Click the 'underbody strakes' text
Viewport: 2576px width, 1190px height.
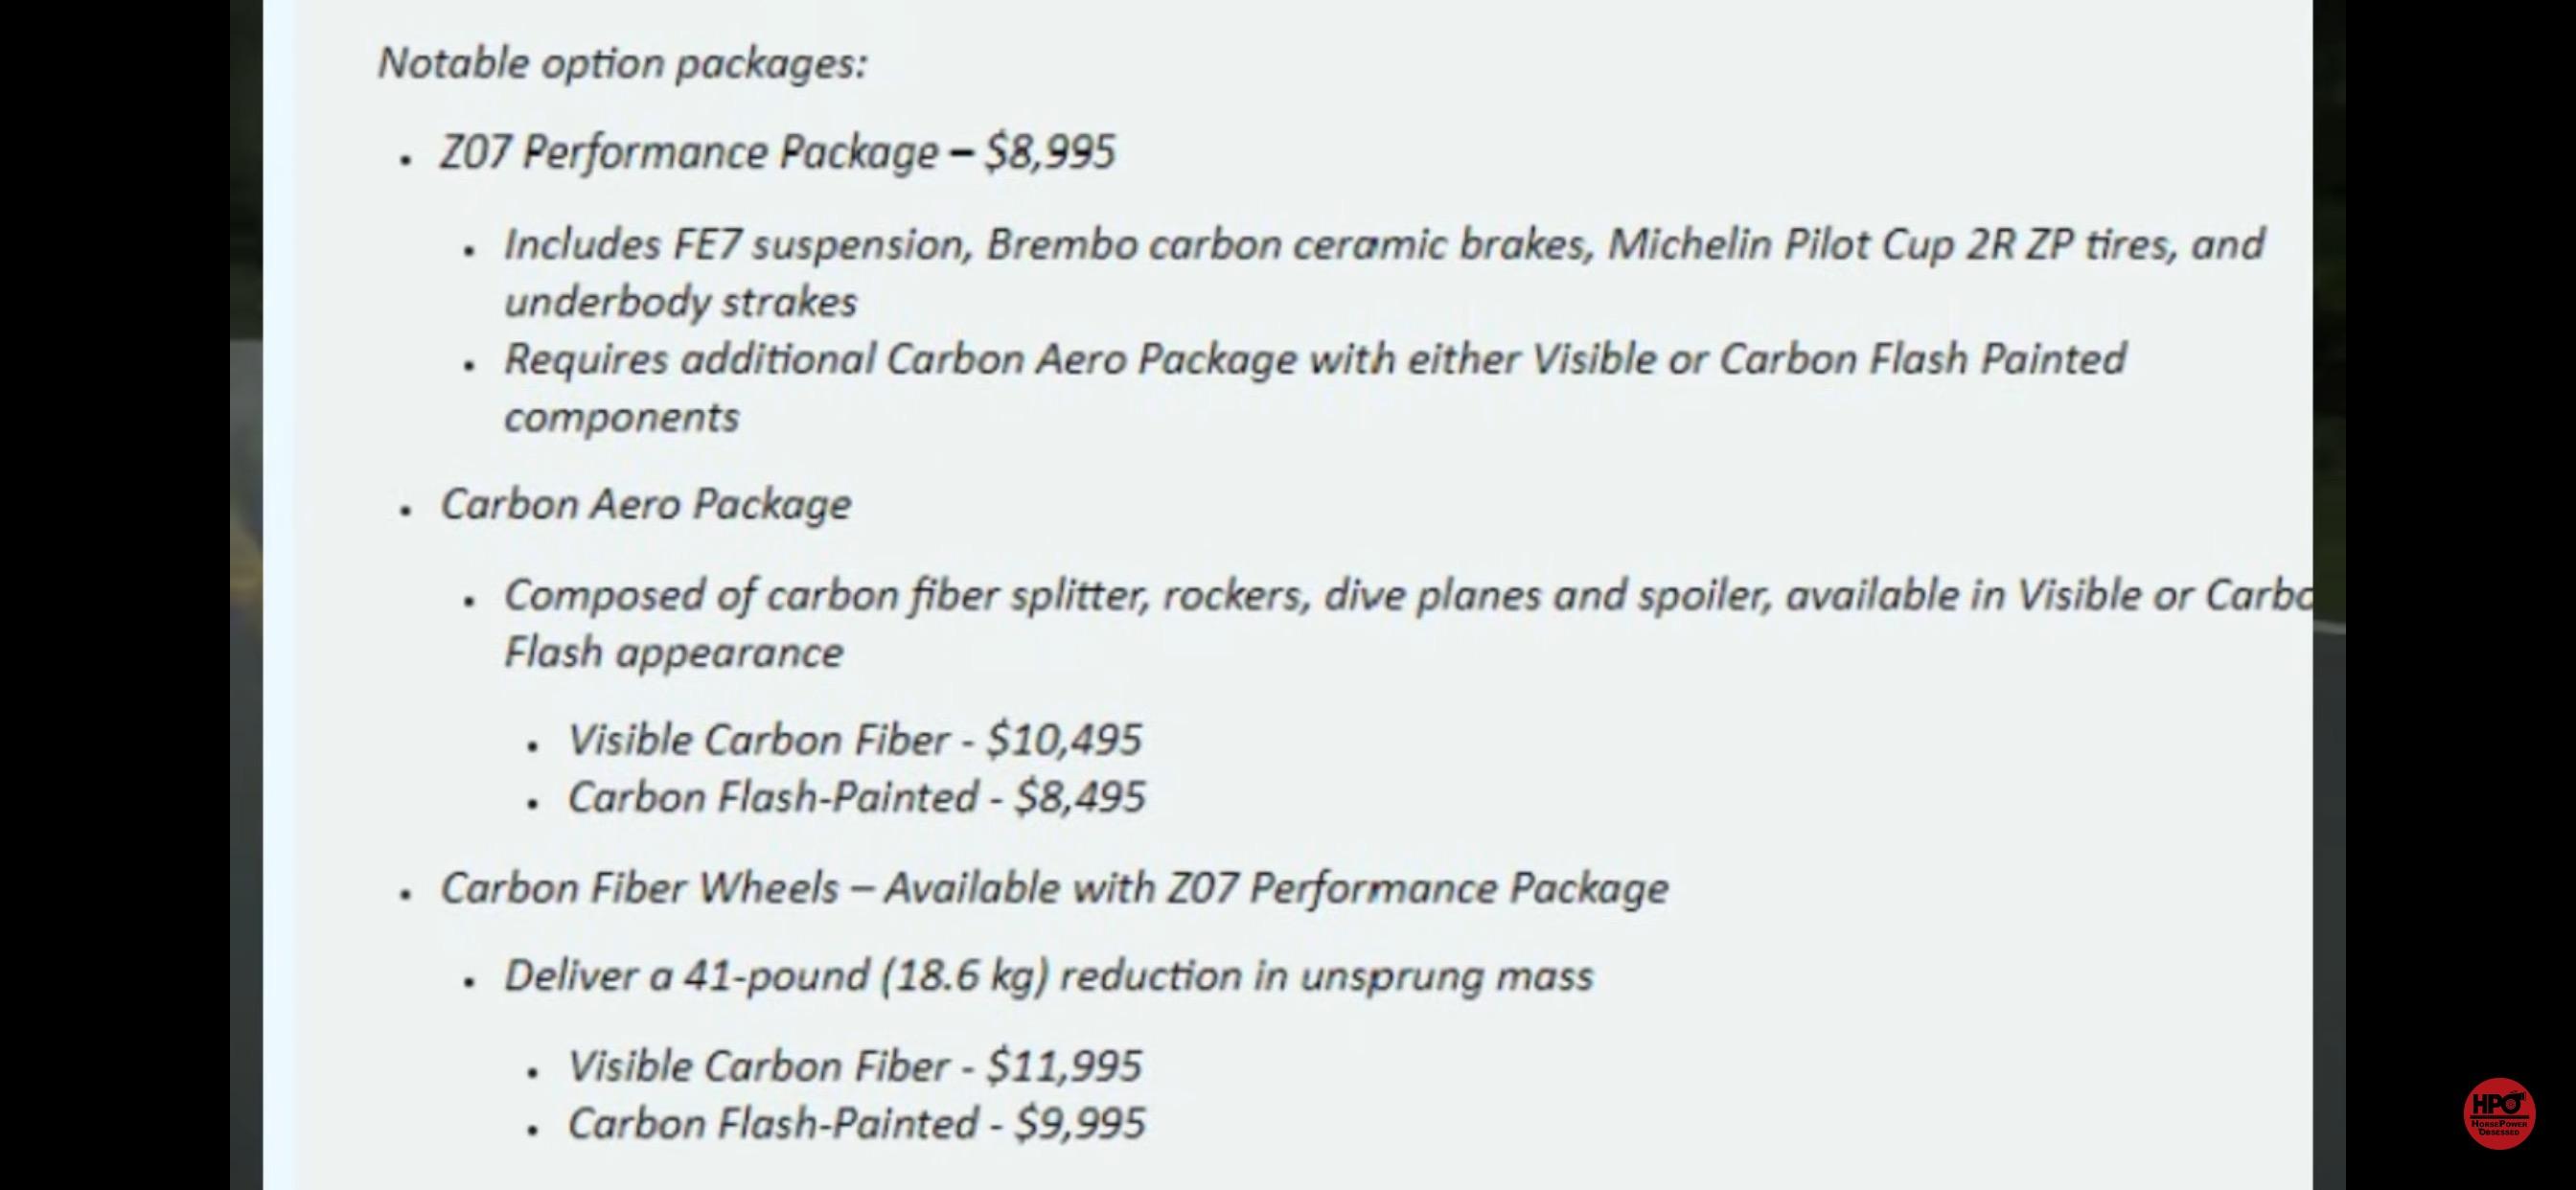[680, 302]
